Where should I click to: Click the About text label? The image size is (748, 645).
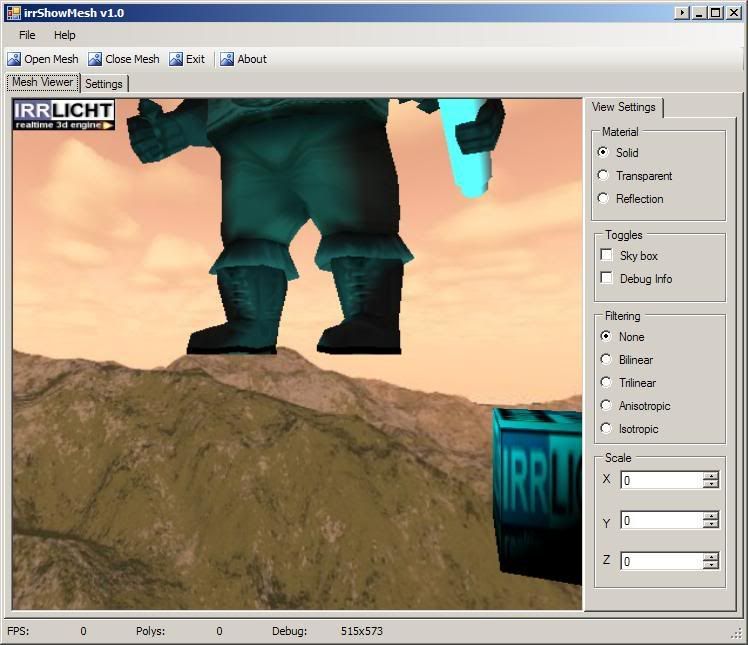pos(252,59)
